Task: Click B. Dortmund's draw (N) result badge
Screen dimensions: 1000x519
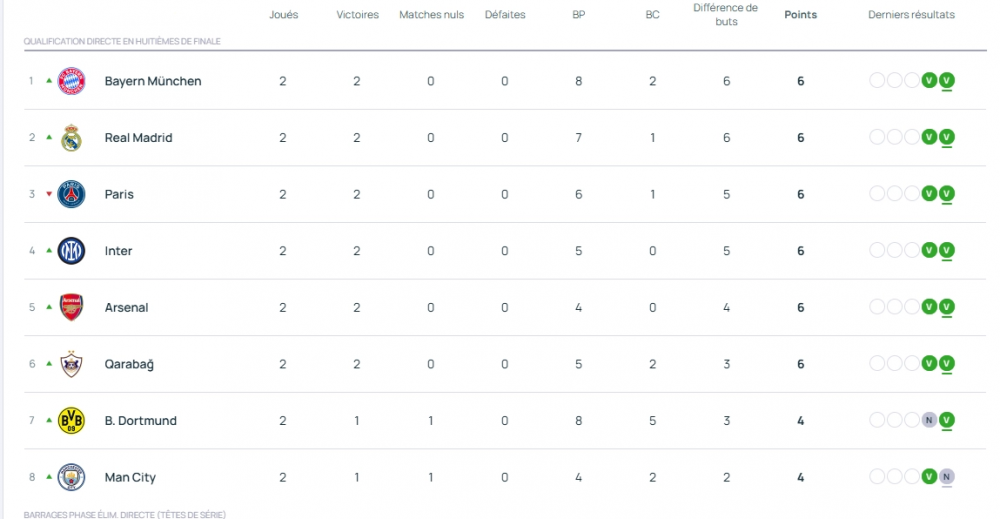Action: pos(929,421)
